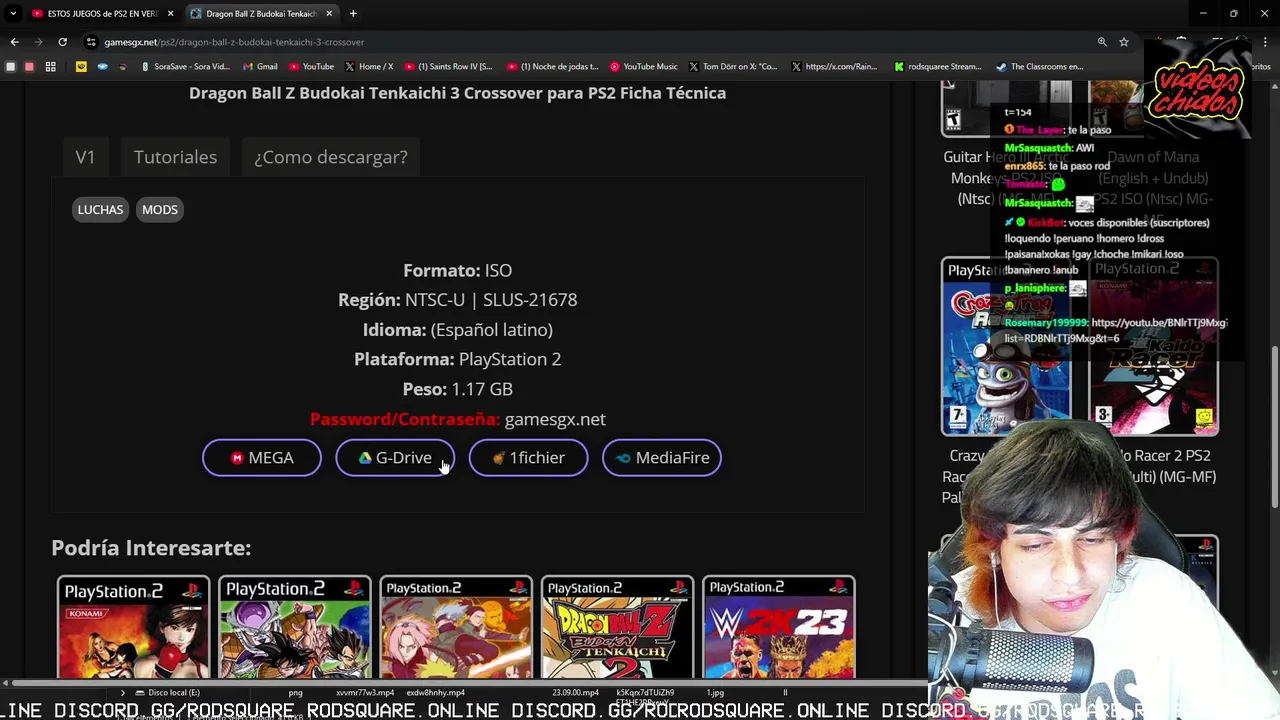Viewport: 1280px width, 720px height.
Task: Open the Konami boxing game thumbnail
Action: pyautogui.click(x=133, y=627)
